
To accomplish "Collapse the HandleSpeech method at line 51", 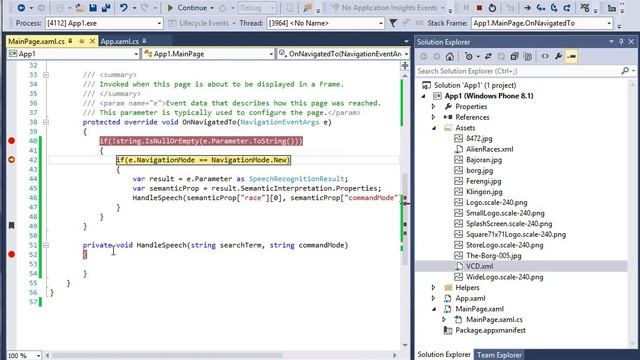I will (46, 245).
